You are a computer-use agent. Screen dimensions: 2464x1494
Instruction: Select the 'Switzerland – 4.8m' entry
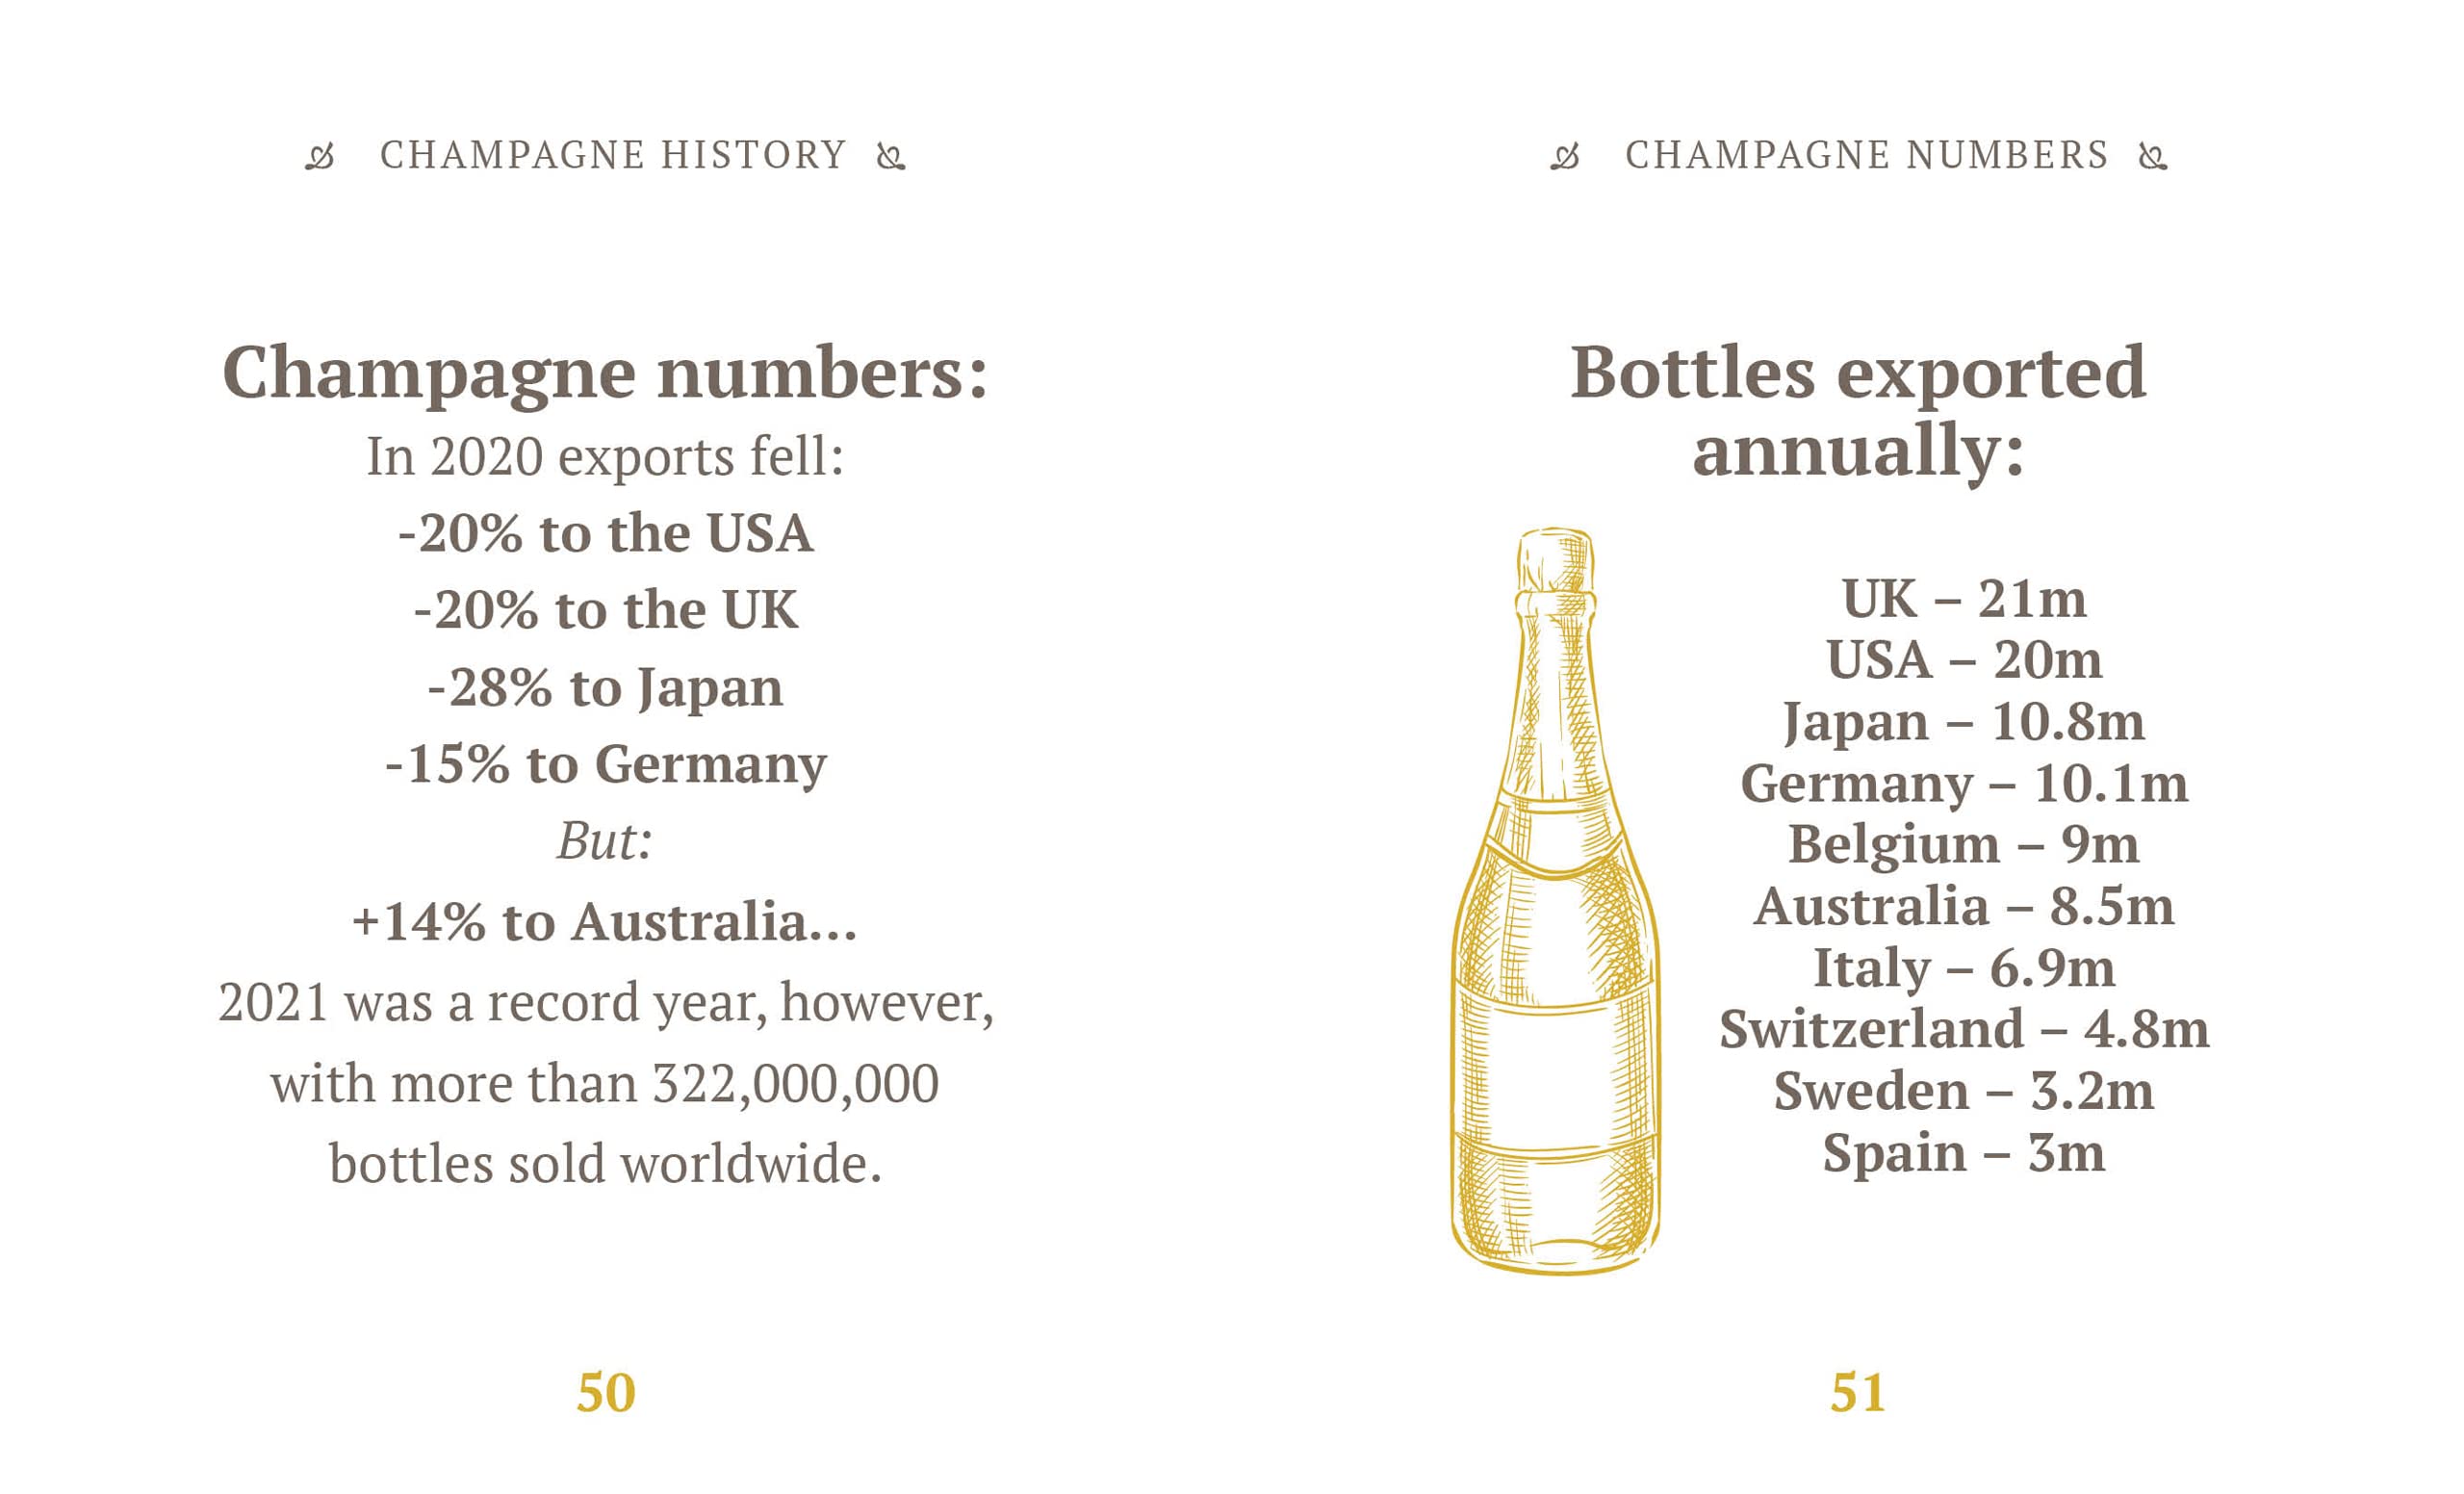(x=1964, y=1029)
